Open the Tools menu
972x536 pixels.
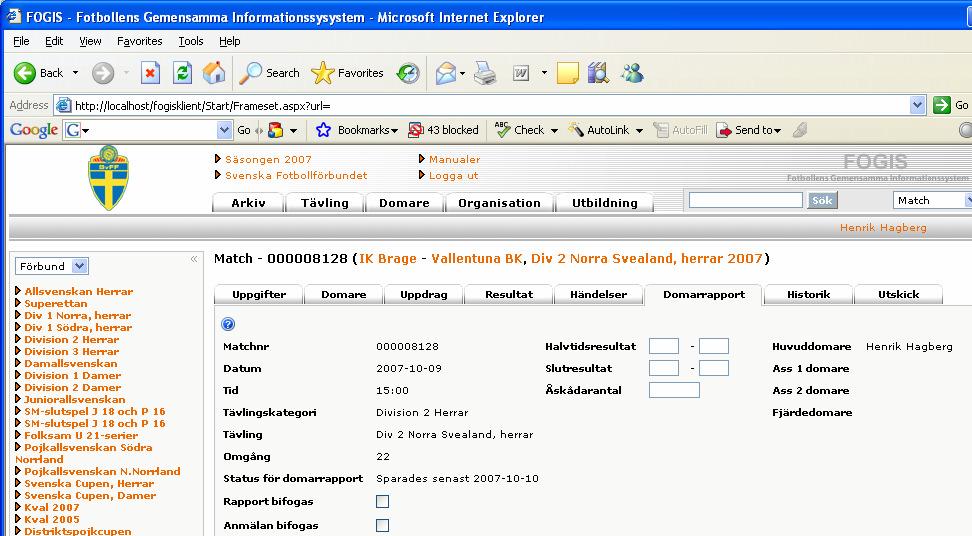tap(191, 41)
